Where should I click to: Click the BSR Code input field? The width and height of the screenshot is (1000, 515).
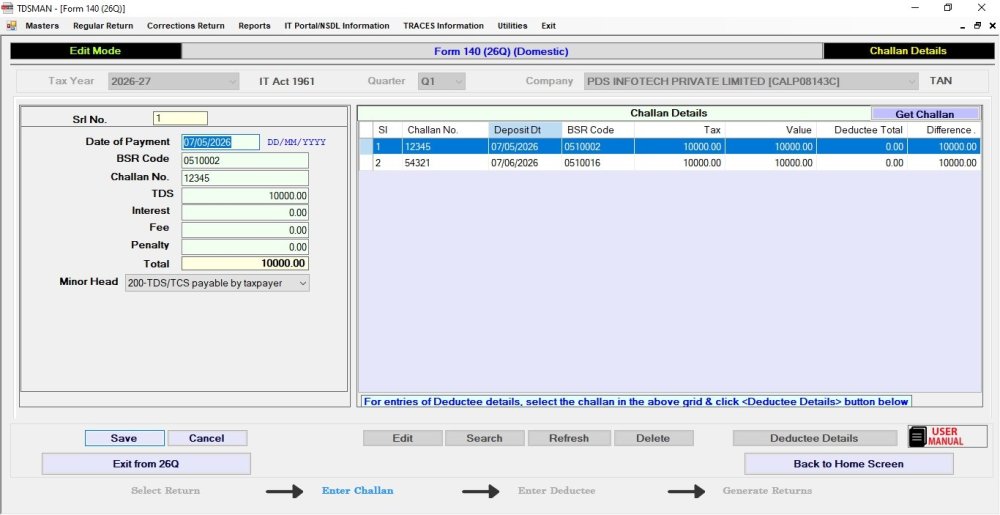[x=245, y=161]
